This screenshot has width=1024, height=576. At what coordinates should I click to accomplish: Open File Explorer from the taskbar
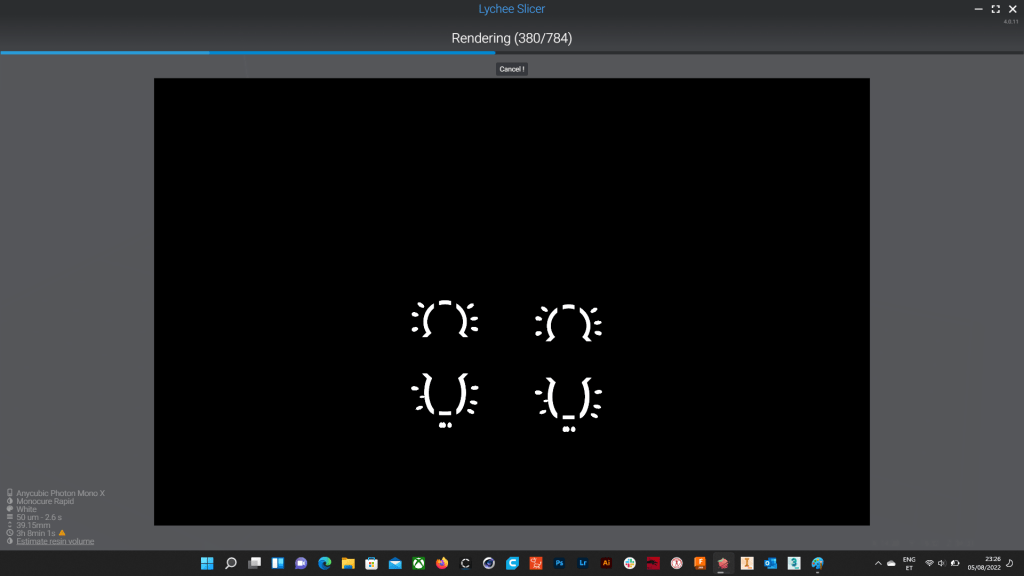348,563
